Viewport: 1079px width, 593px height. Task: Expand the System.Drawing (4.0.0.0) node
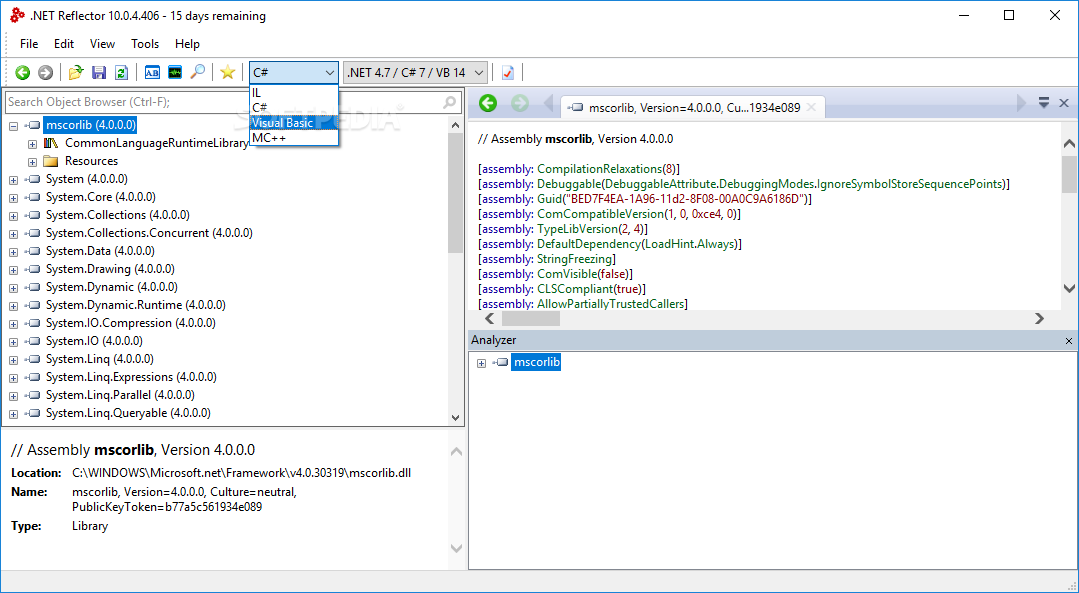coord(13,270)
